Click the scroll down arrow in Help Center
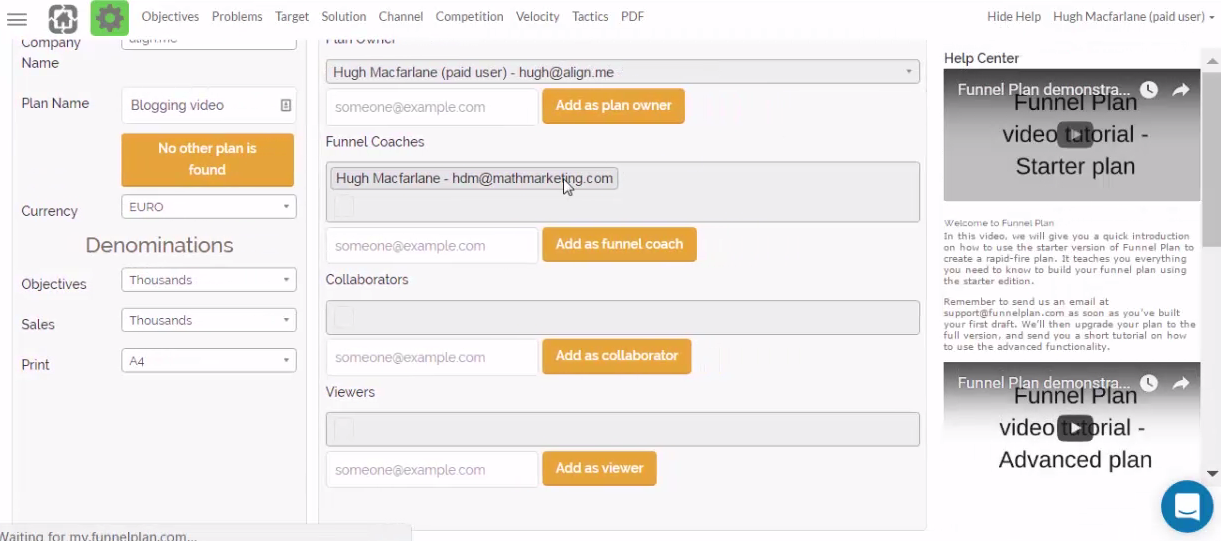This screenshot has height=541, width=1221. [1212, 473]
